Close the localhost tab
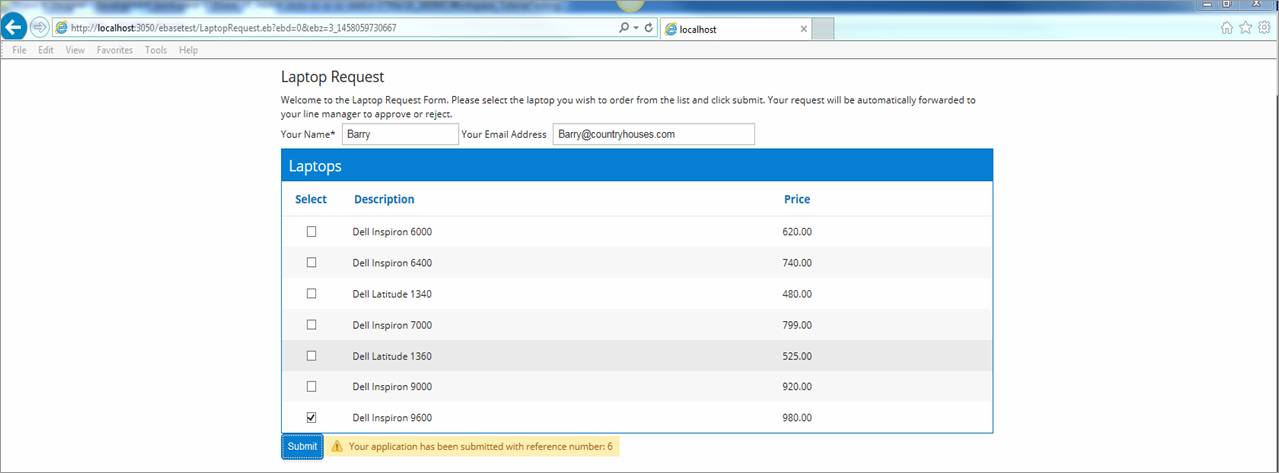This screenshot has width=1279, height=473. (803, 29)
